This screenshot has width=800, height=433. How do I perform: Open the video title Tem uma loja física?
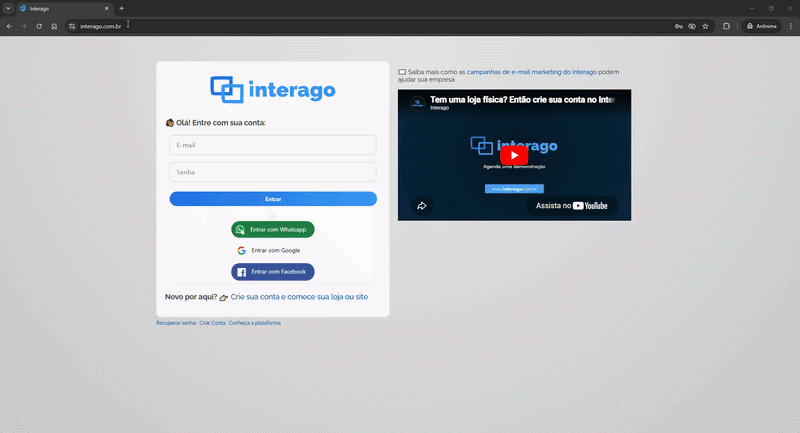(x=522, y=99)
